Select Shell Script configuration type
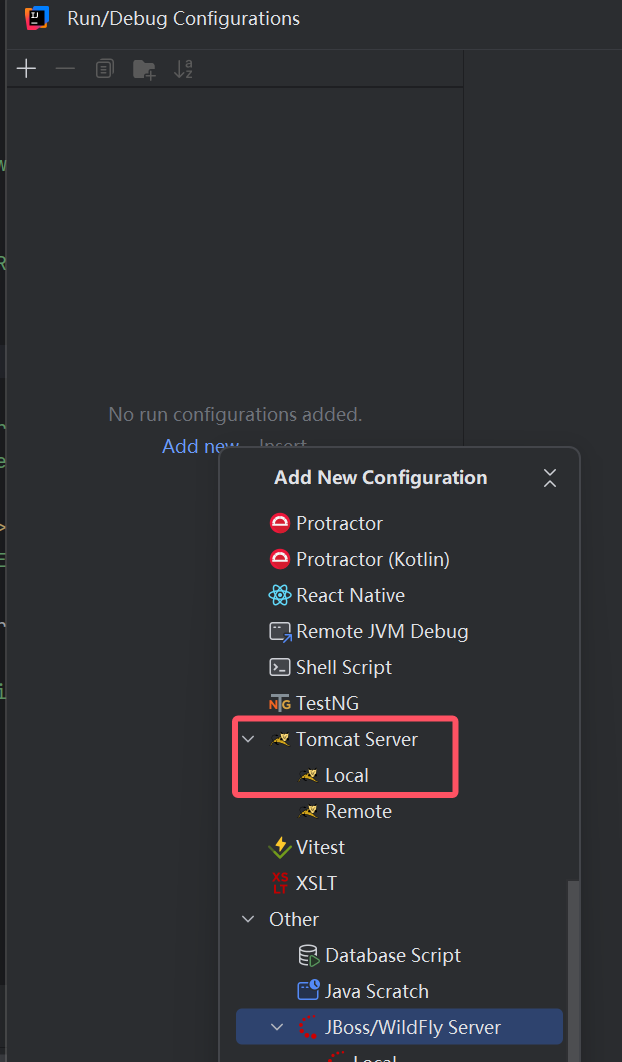This screenshot has height=1062, width=622. (x=343, y=667)
